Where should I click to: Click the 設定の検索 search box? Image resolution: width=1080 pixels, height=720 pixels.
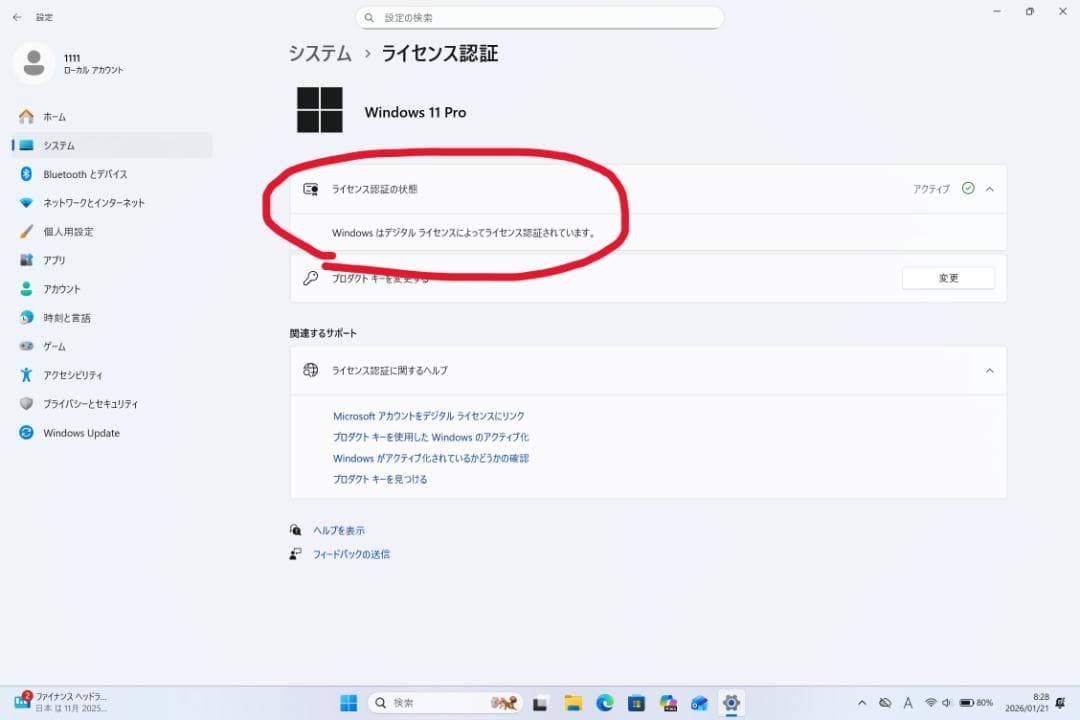[x=540, y=17]
